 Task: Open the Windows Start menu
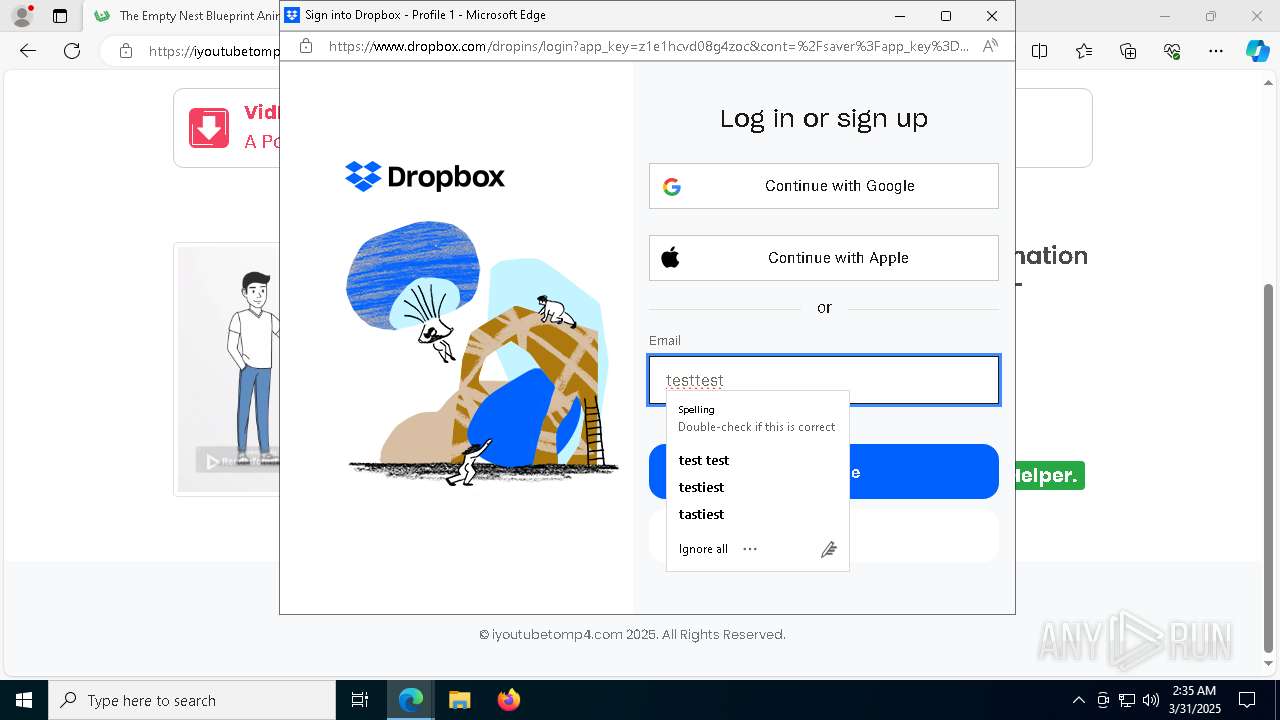tap(24, 700)
